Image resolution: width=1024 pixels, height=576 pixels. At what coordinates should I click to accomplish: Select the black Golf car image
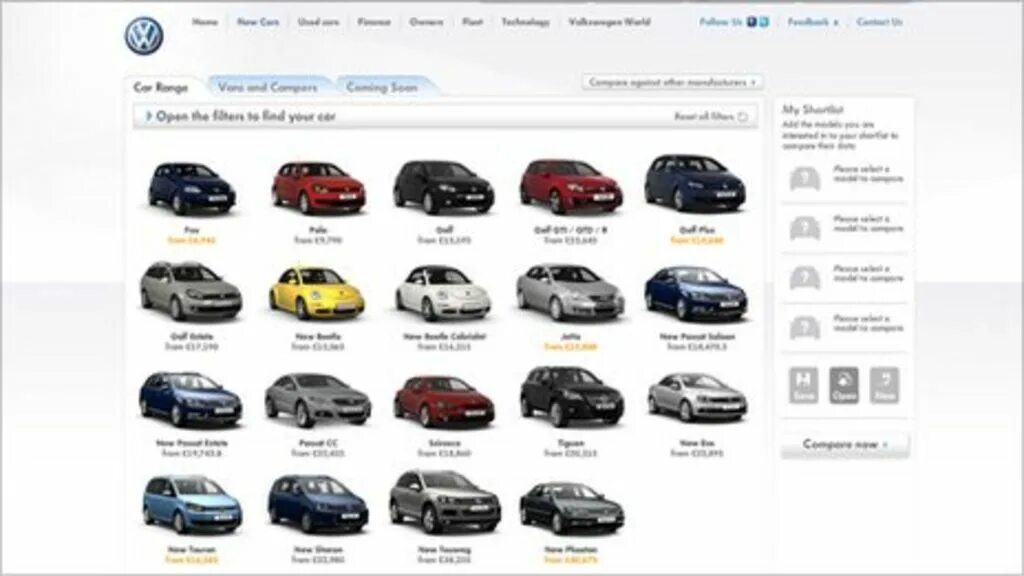click(x=443, y=187)
